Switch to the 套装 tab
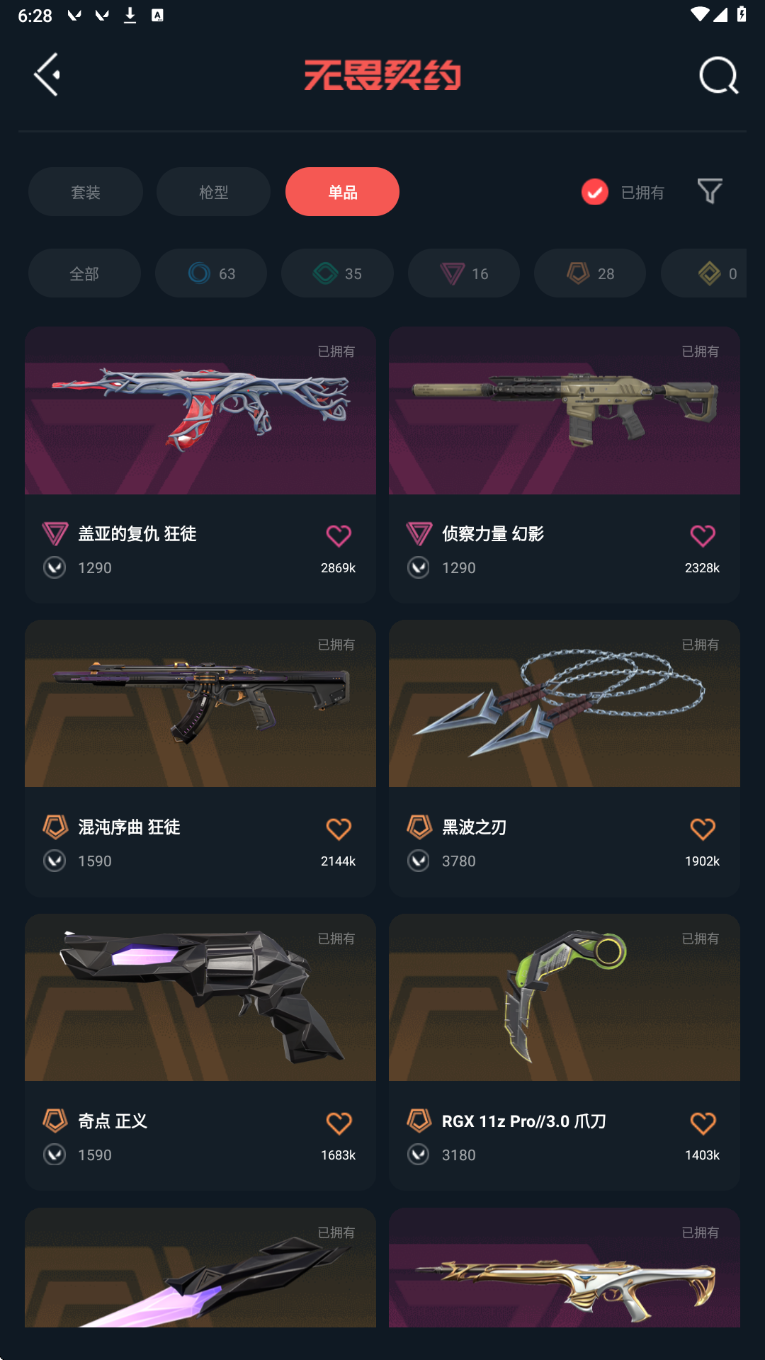Viewport: 765px width, 1360px height. pos(85,192)
